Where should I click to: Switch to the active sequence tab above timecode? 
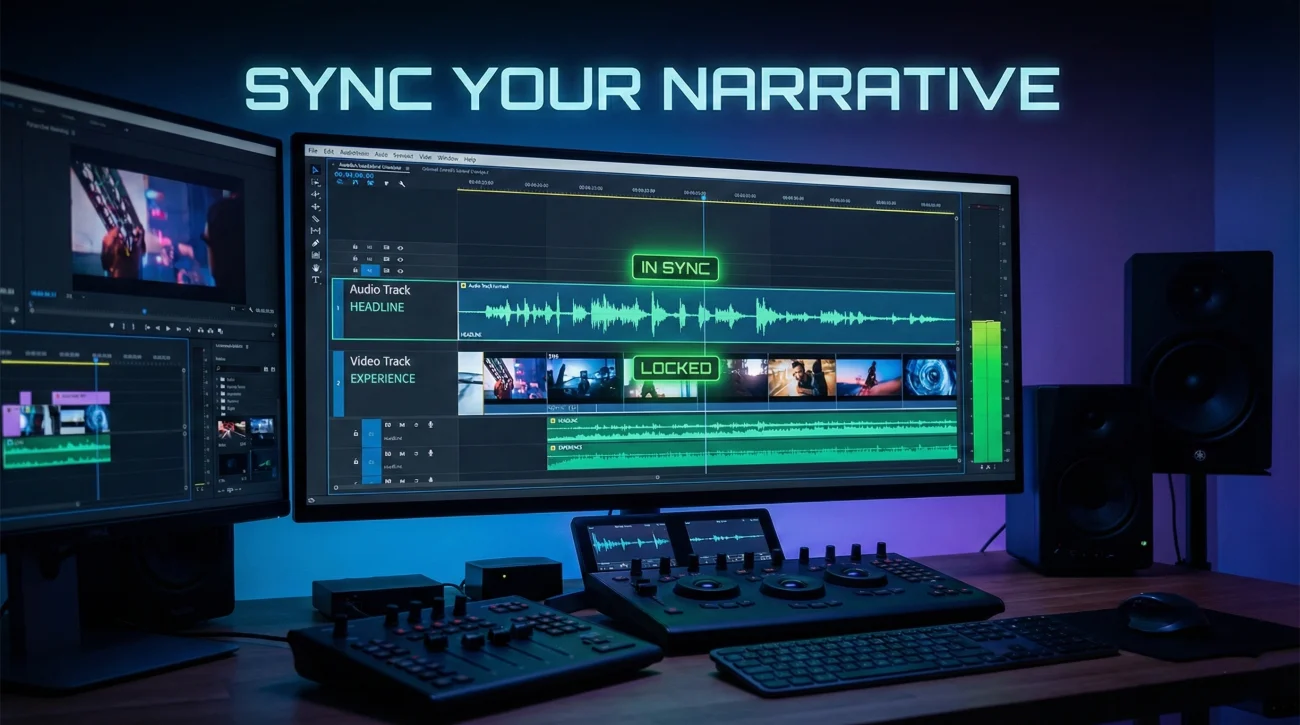370,167
